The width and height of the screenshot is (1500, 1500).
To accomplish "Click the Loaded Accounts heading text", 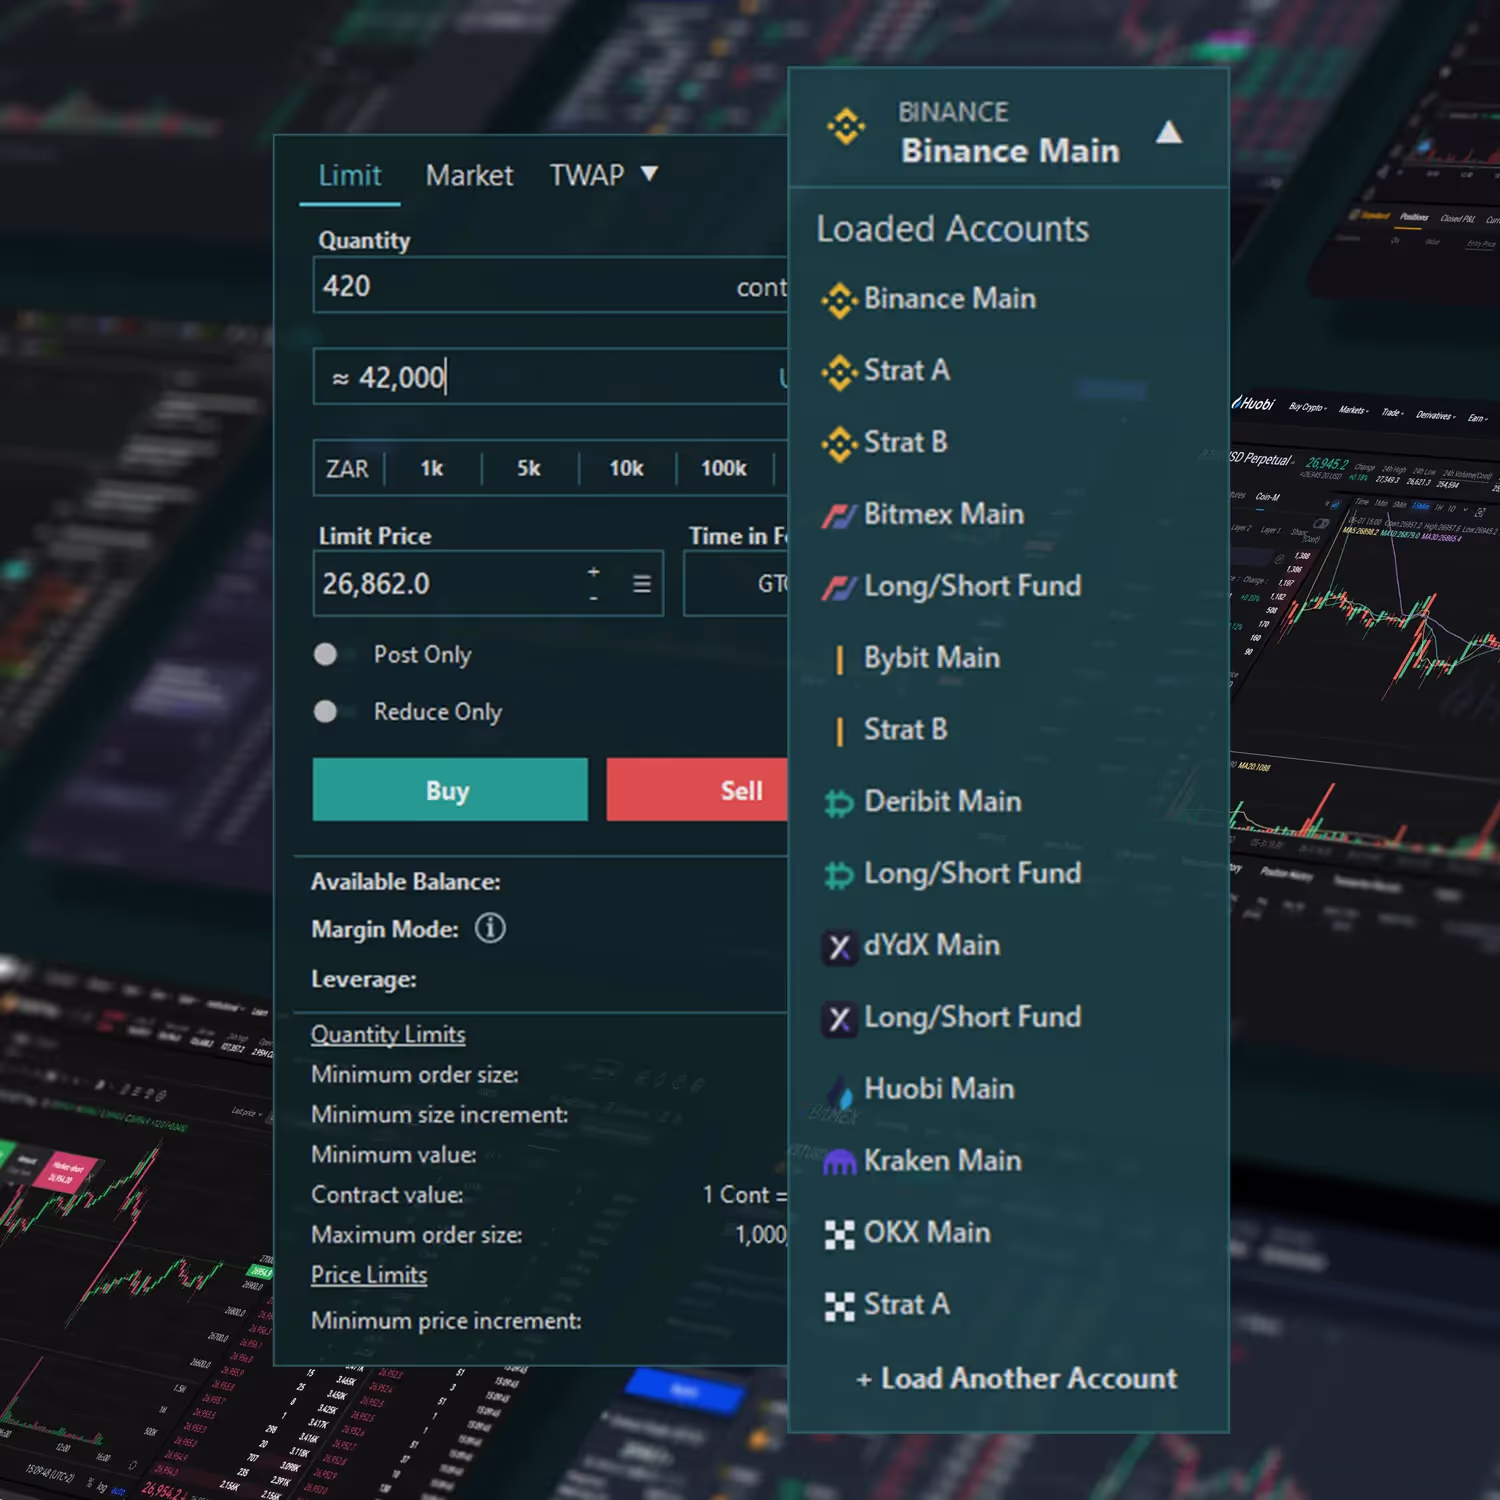I will coord(952,229).
